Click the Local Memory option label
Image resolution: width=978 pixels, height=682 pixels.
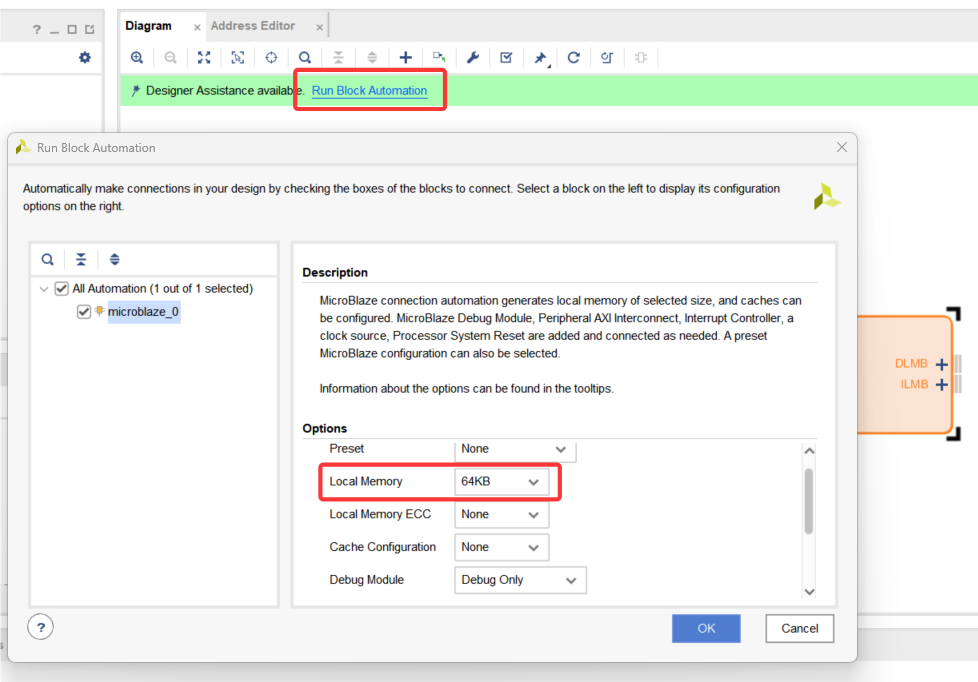(366, 482)
